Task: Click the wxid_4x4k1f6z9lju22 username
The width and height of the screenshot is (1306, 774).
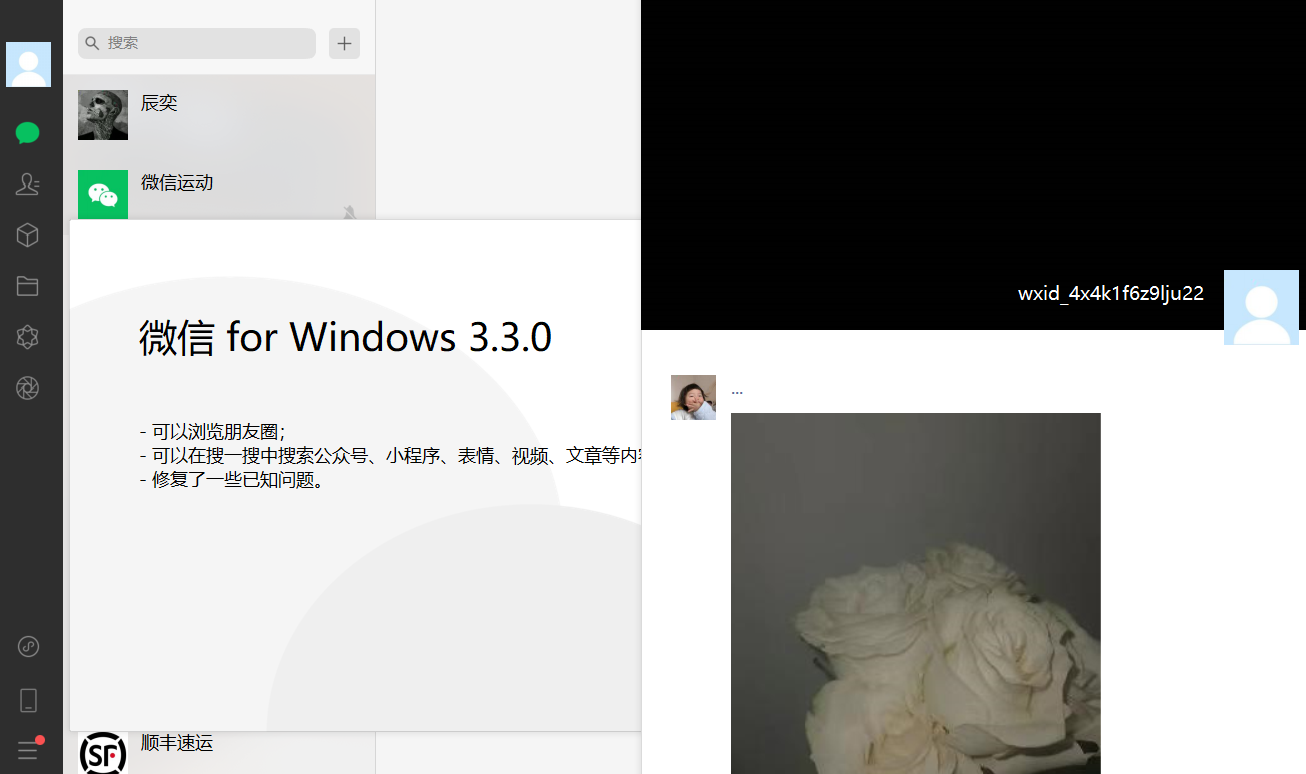Action: 1110,293
